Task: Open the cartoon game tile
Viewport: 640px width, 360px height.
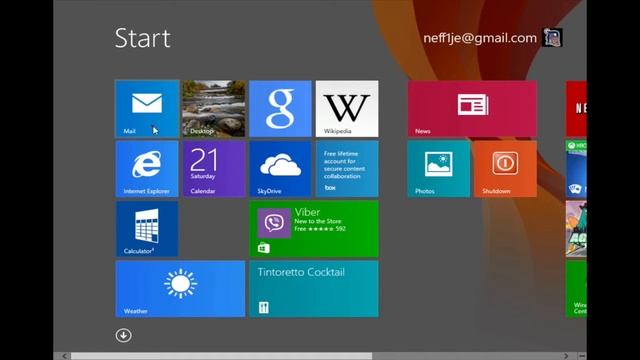Action: tap(576, 229)
